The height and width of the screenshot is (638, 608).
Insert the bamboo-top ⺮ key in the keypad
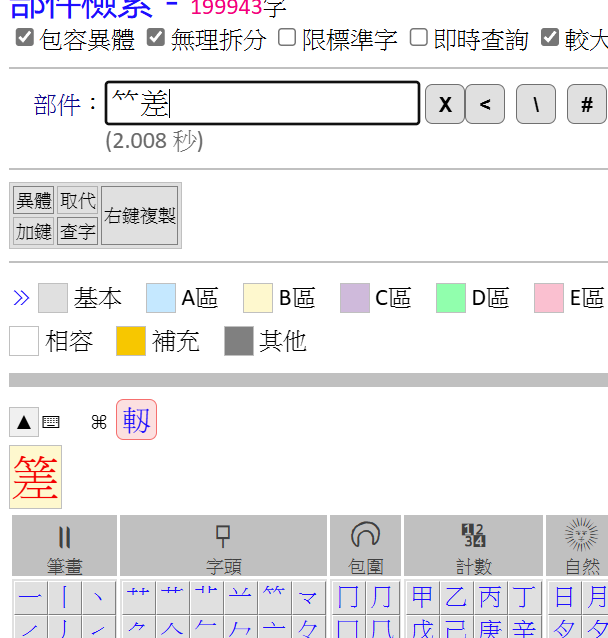pos(274,598)
